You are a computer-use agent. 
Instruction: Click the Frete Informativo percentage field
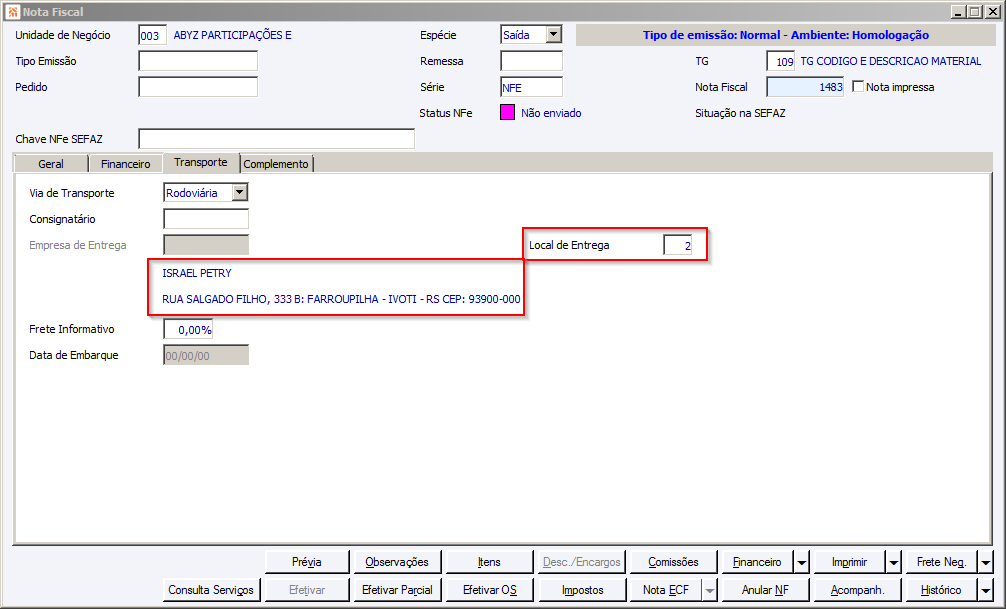tap(188, 329)
